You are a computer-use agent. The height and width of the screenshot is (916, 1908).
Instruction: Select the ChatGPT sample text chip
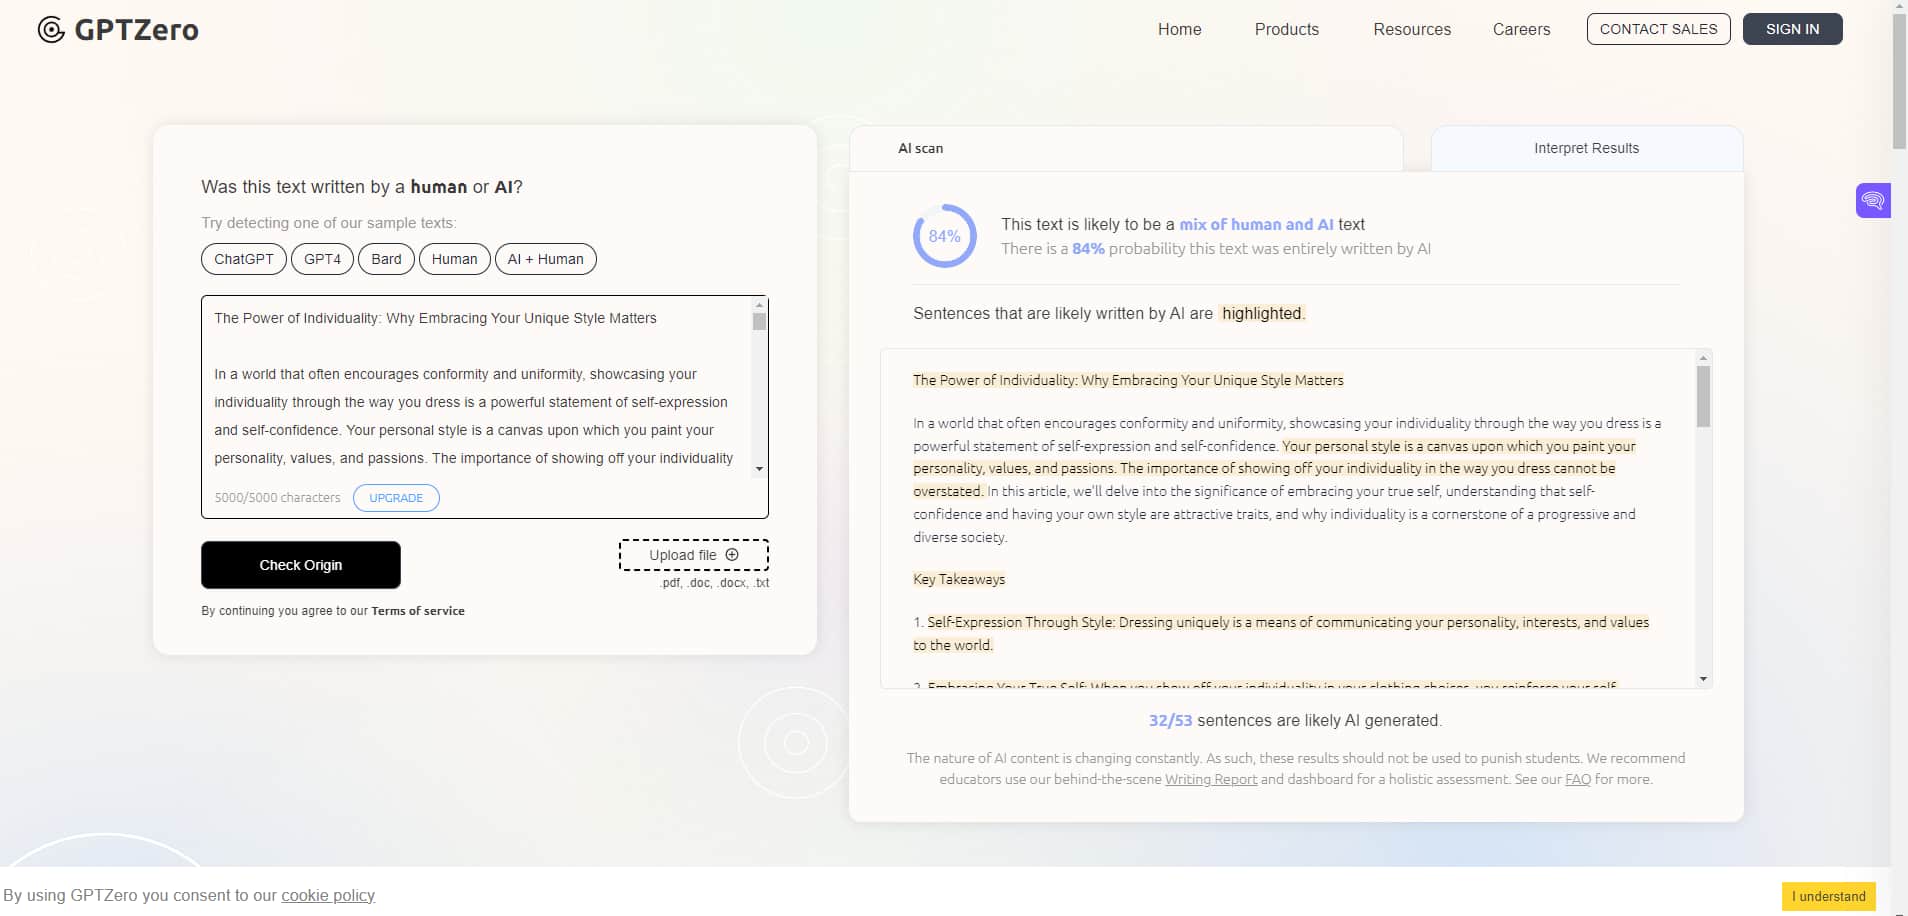243,259
